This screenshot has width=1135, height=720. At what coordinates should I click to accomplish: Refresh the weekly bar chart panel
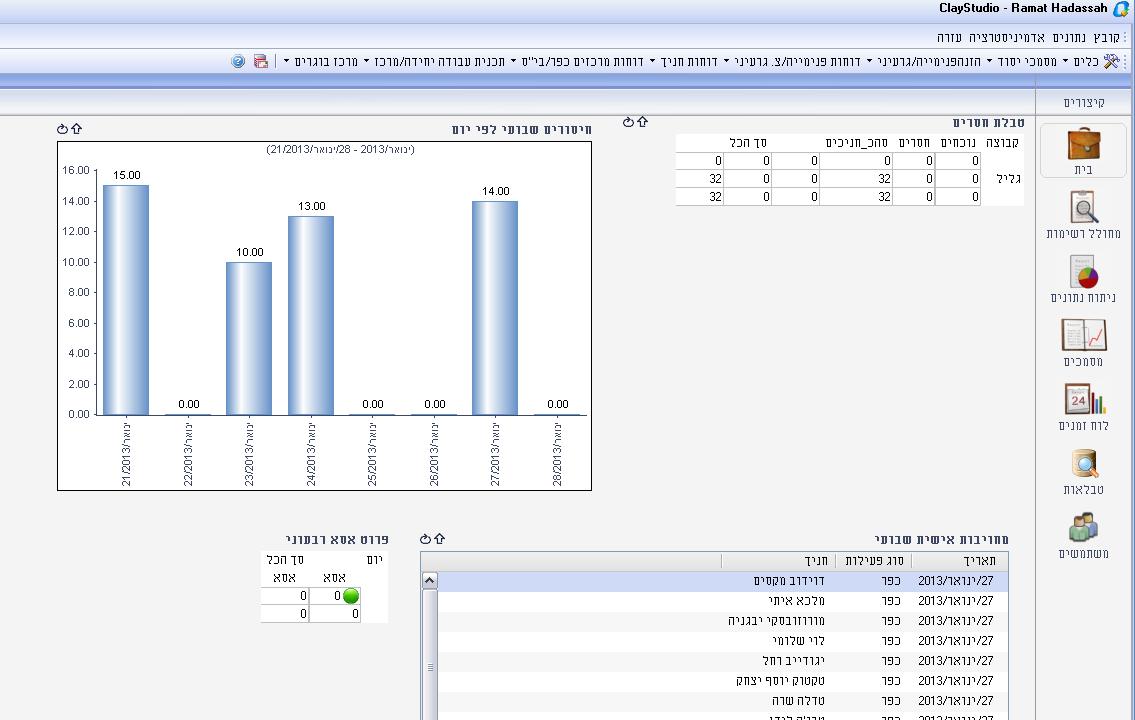click(62, 129)
